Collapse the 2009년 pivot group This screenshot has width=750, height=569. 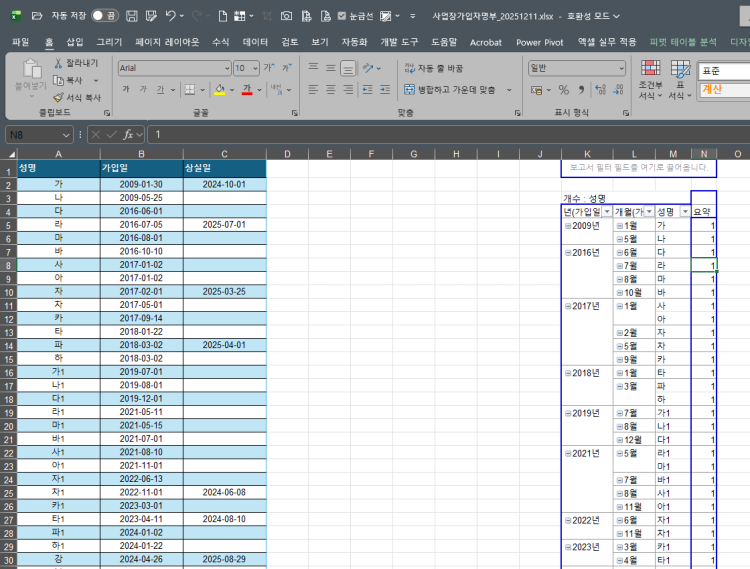568,226
